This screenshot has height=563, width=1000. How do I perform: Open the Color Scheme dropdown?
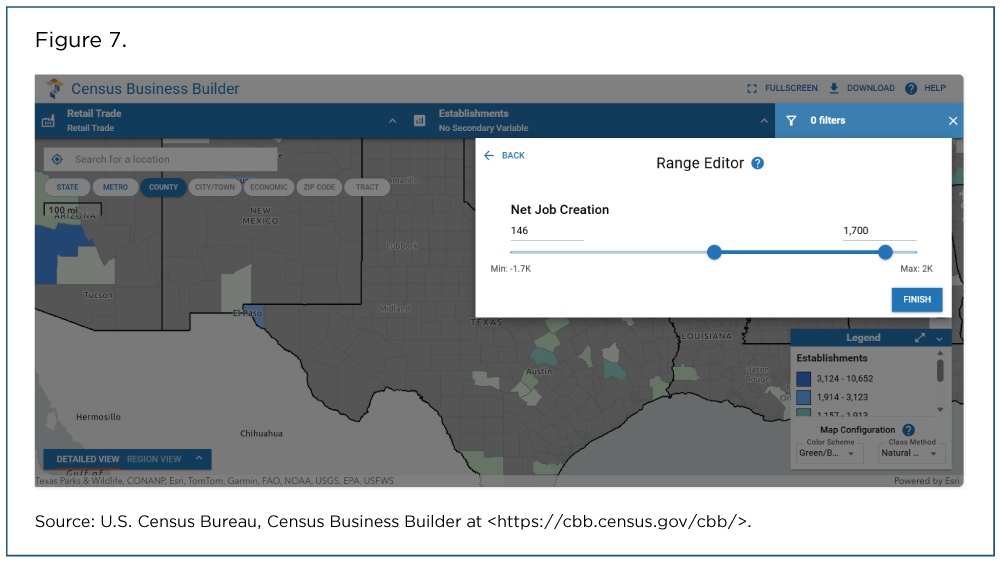click(x=828, y=453)
